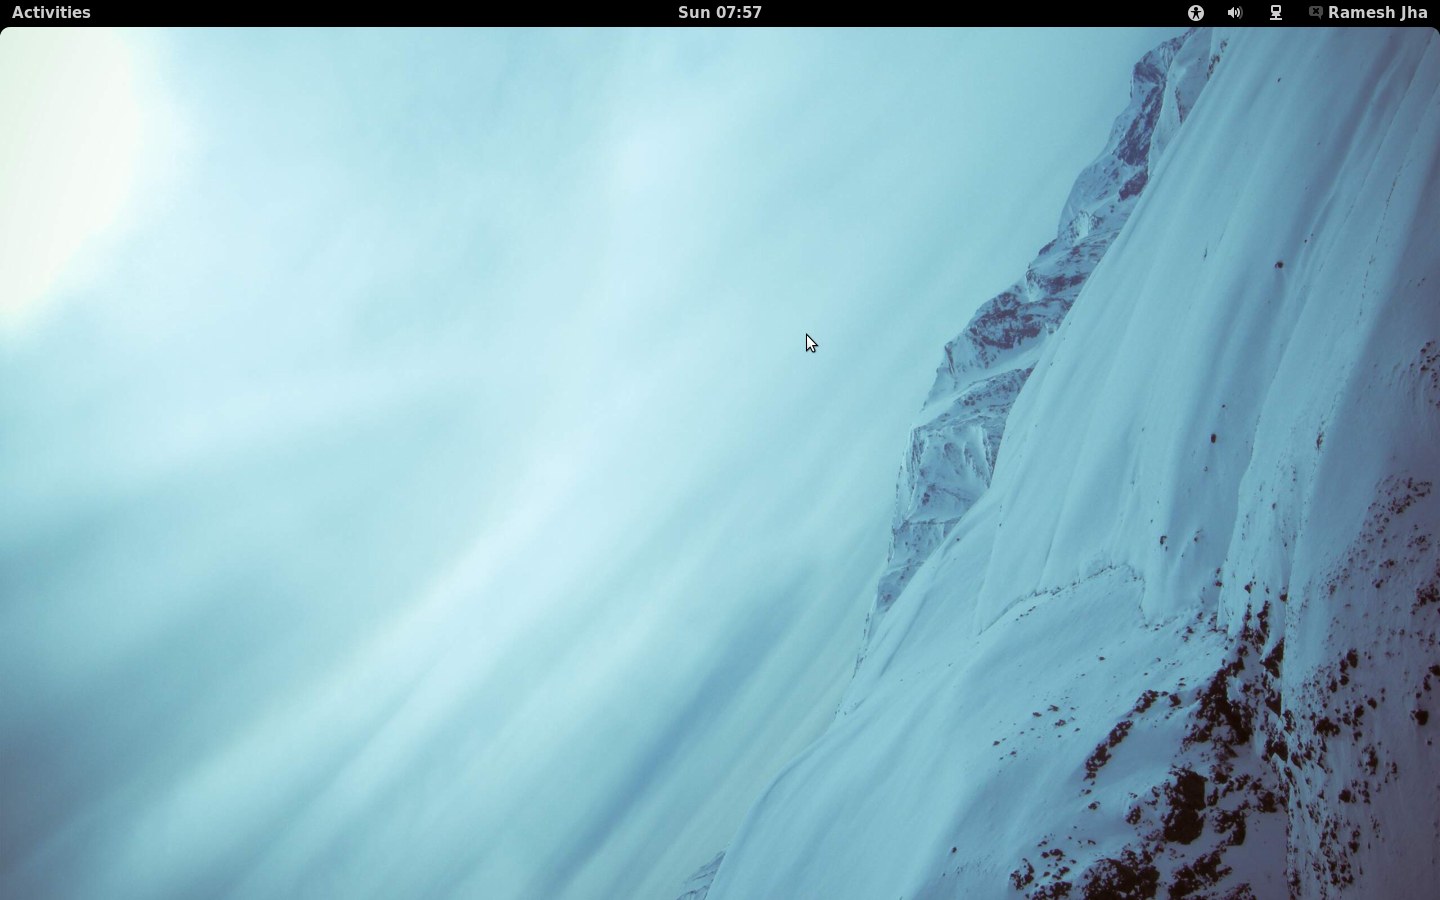Screen dimensions: 1440x900
Task: Open the calendar dropdown via the clock
Action: pyautogui.click(x=719, y=13)
